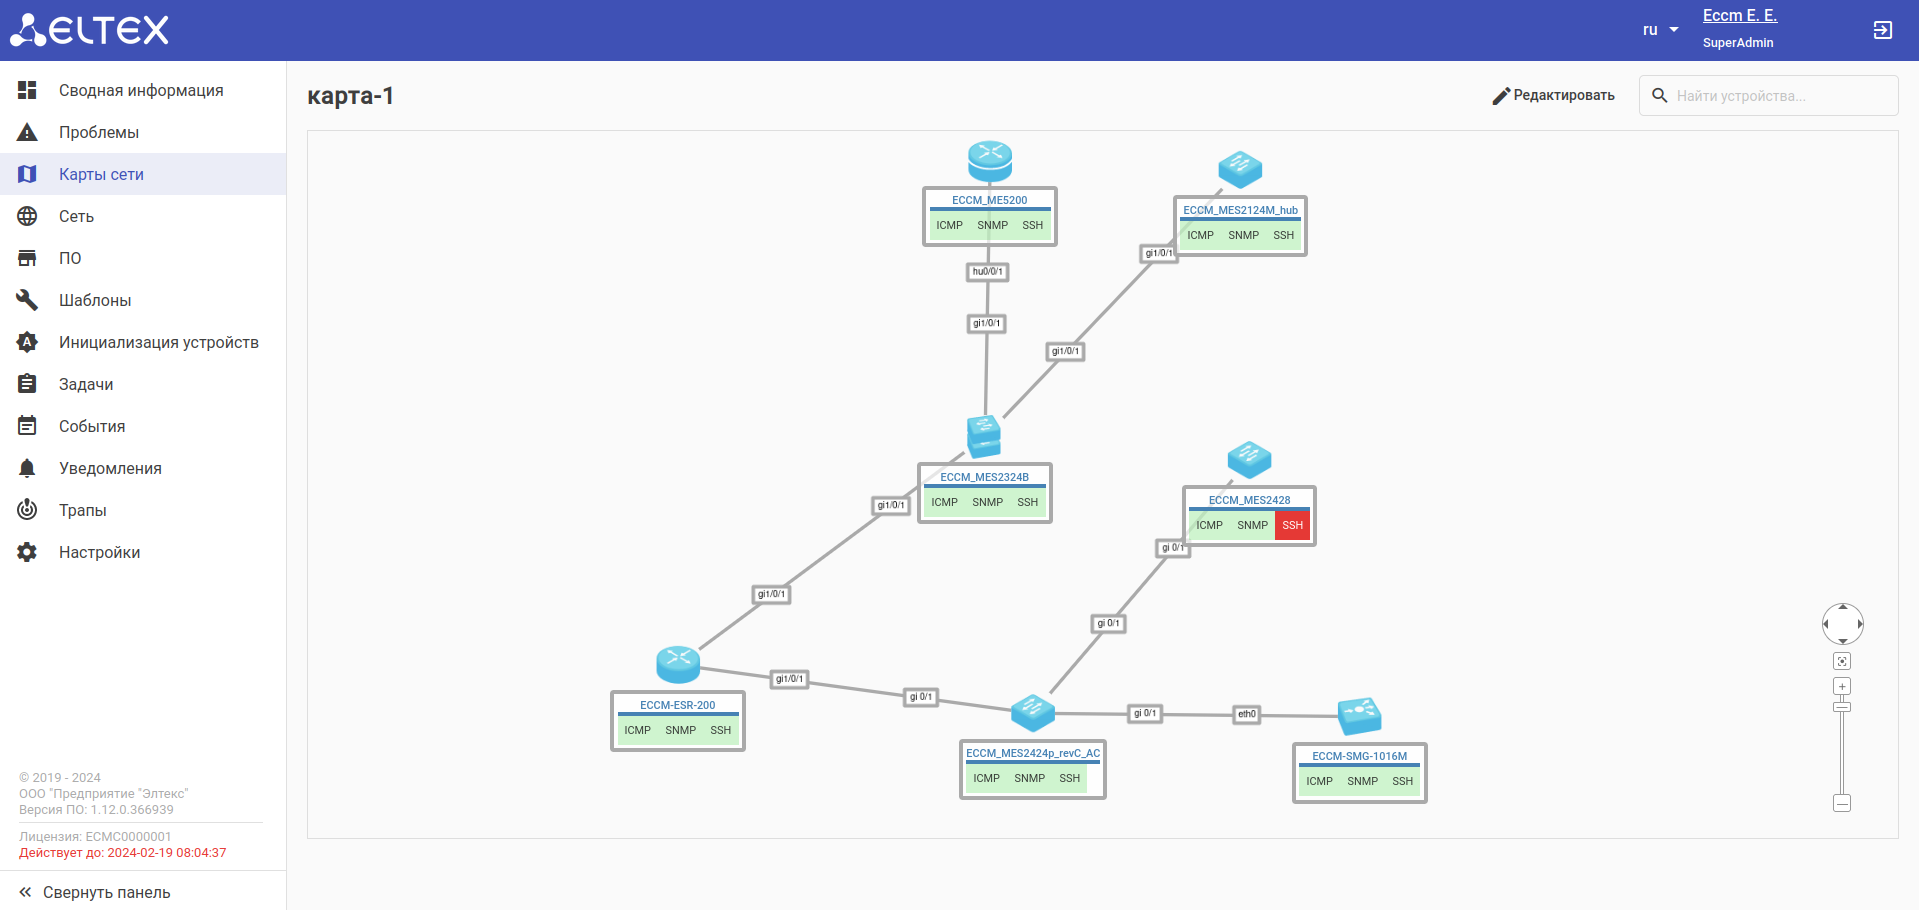The height and width of the screenshot is (910, 1919).
Task: Pan the map down with the arrow
Action: click(x=1843, y=641)
